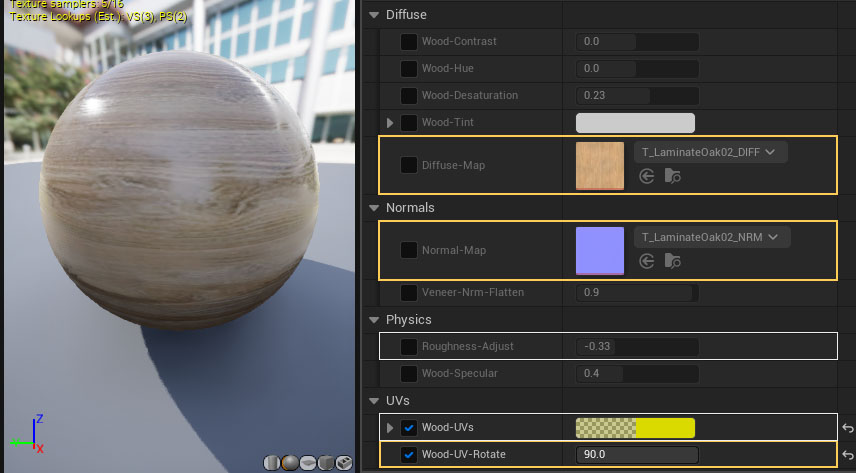
Task: Open the T_LaminateOak02_NRM texture dropdown
Action: [x=712, y=237]
